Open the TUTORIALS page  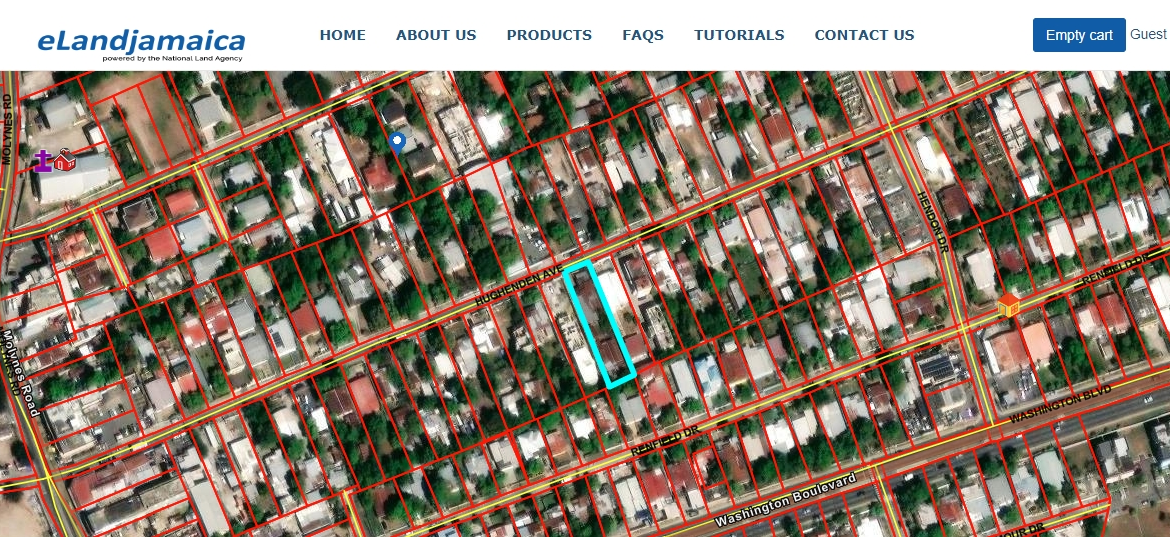click(739, 35)
